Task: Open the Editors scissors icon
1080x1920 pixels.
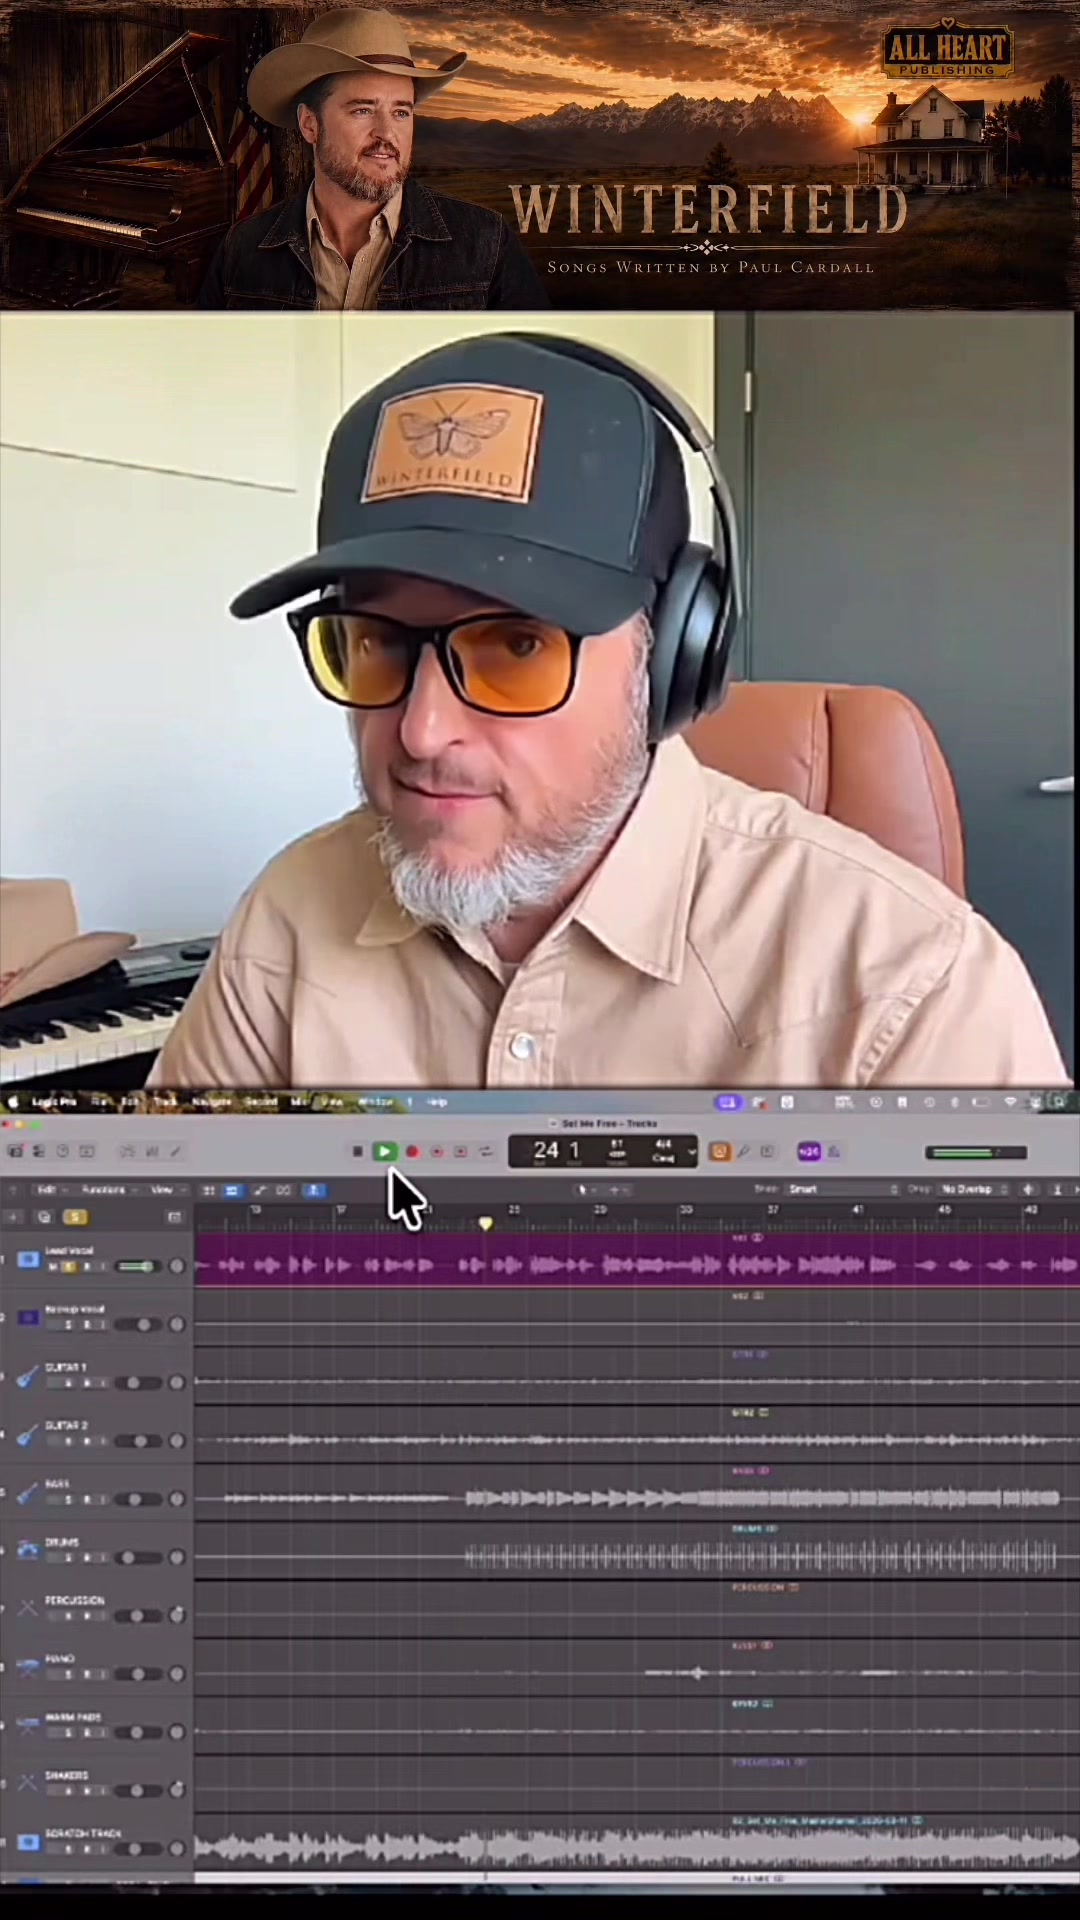Action: (x=175, y=1151)
